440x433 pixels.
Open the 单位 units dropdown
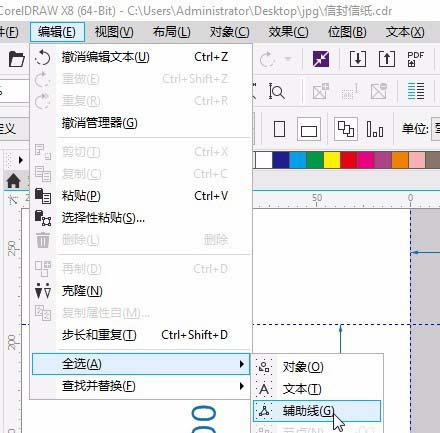pyautogui.click(x=436, y=129)
